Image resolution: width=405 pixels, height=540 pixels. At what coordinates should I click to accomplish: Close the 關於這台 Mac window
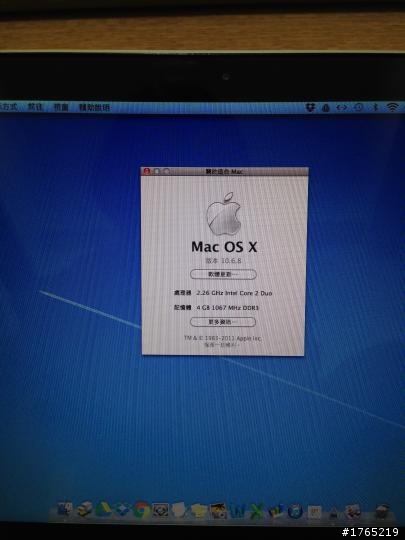147,171
